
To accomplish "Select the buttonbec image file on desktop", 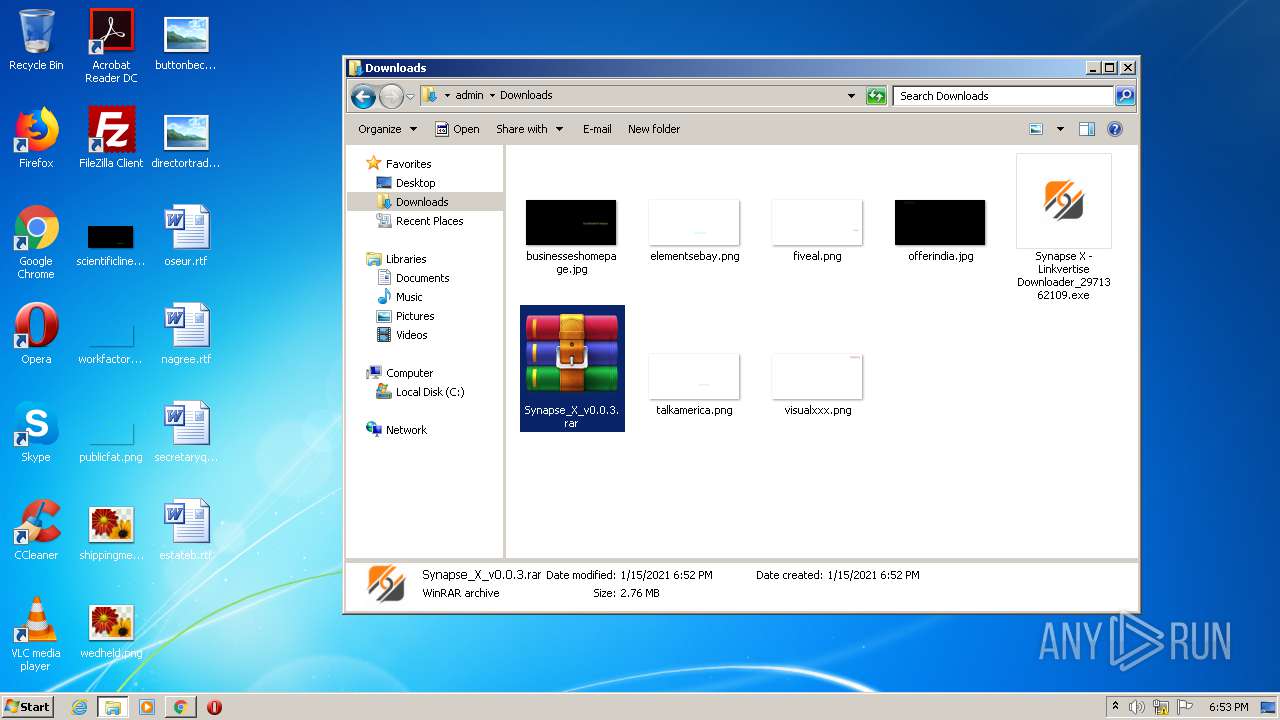I will pyautogui.click(x=186, y=44).
